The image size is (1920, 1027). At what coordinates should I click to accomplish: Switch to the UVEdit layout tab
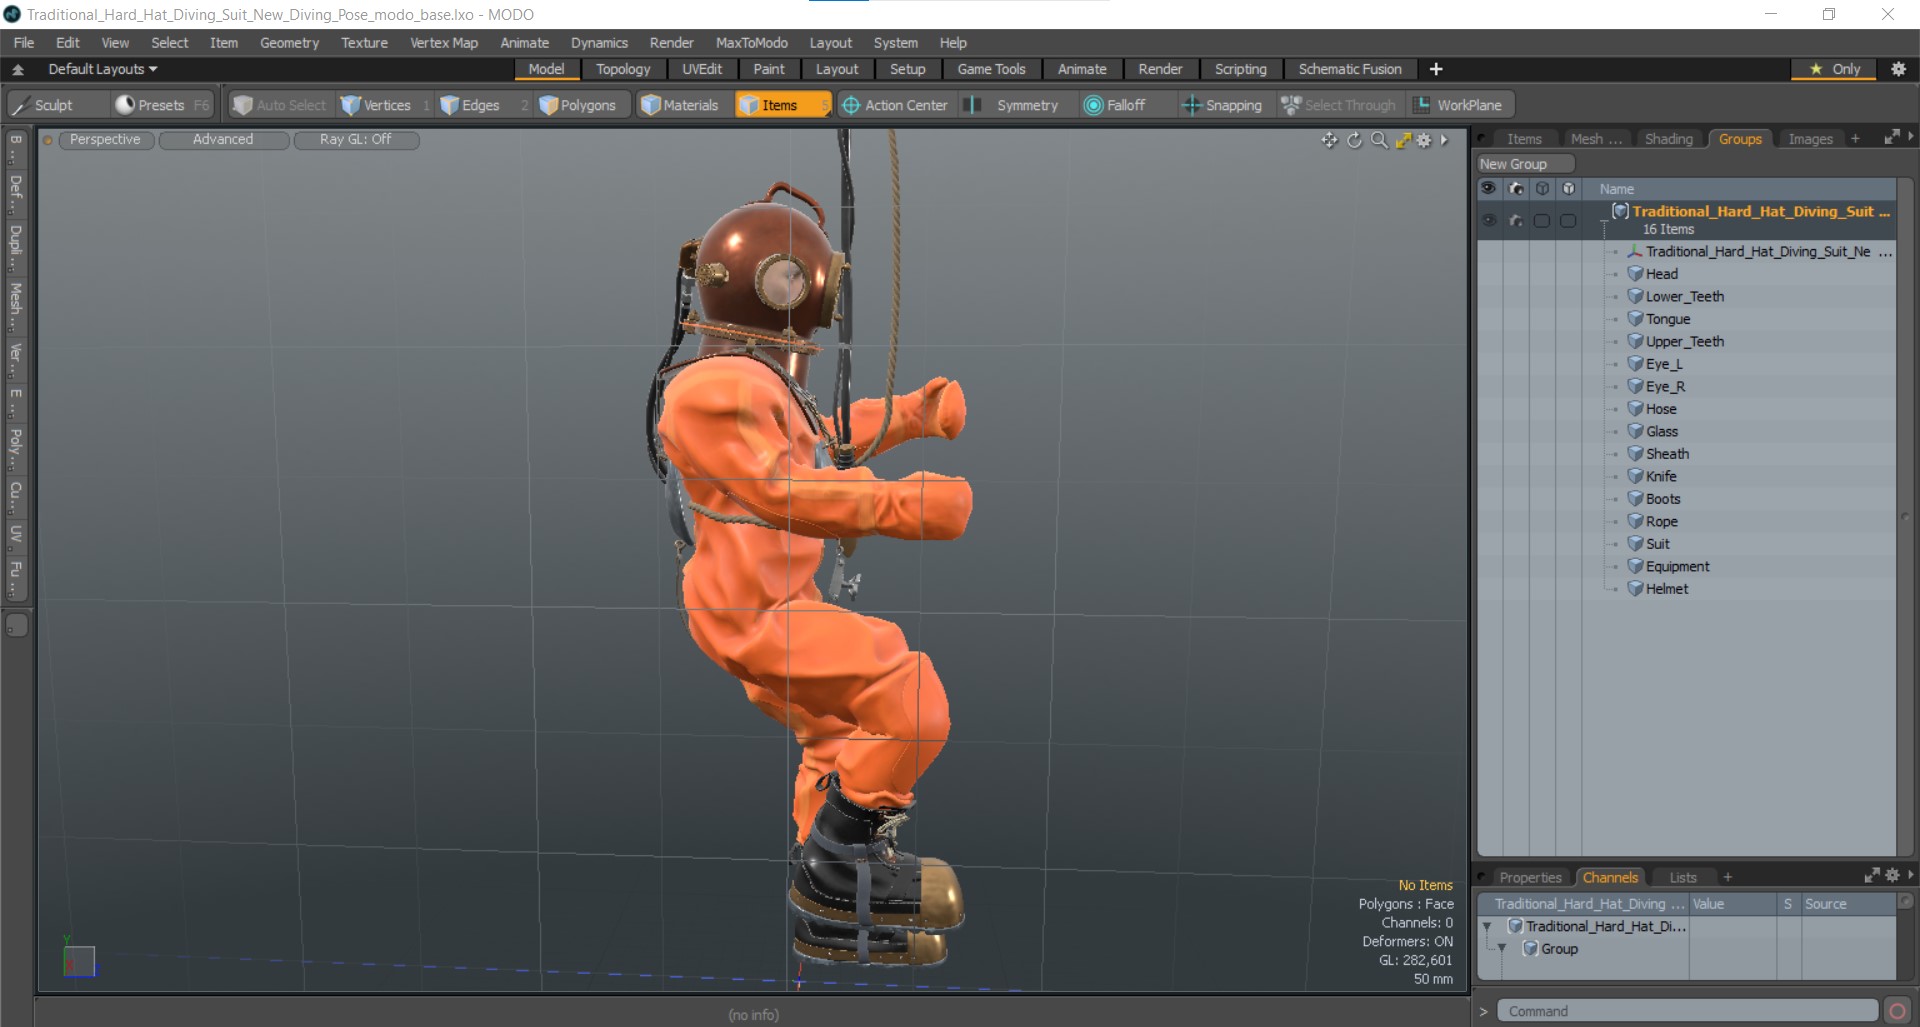point(702,69)
